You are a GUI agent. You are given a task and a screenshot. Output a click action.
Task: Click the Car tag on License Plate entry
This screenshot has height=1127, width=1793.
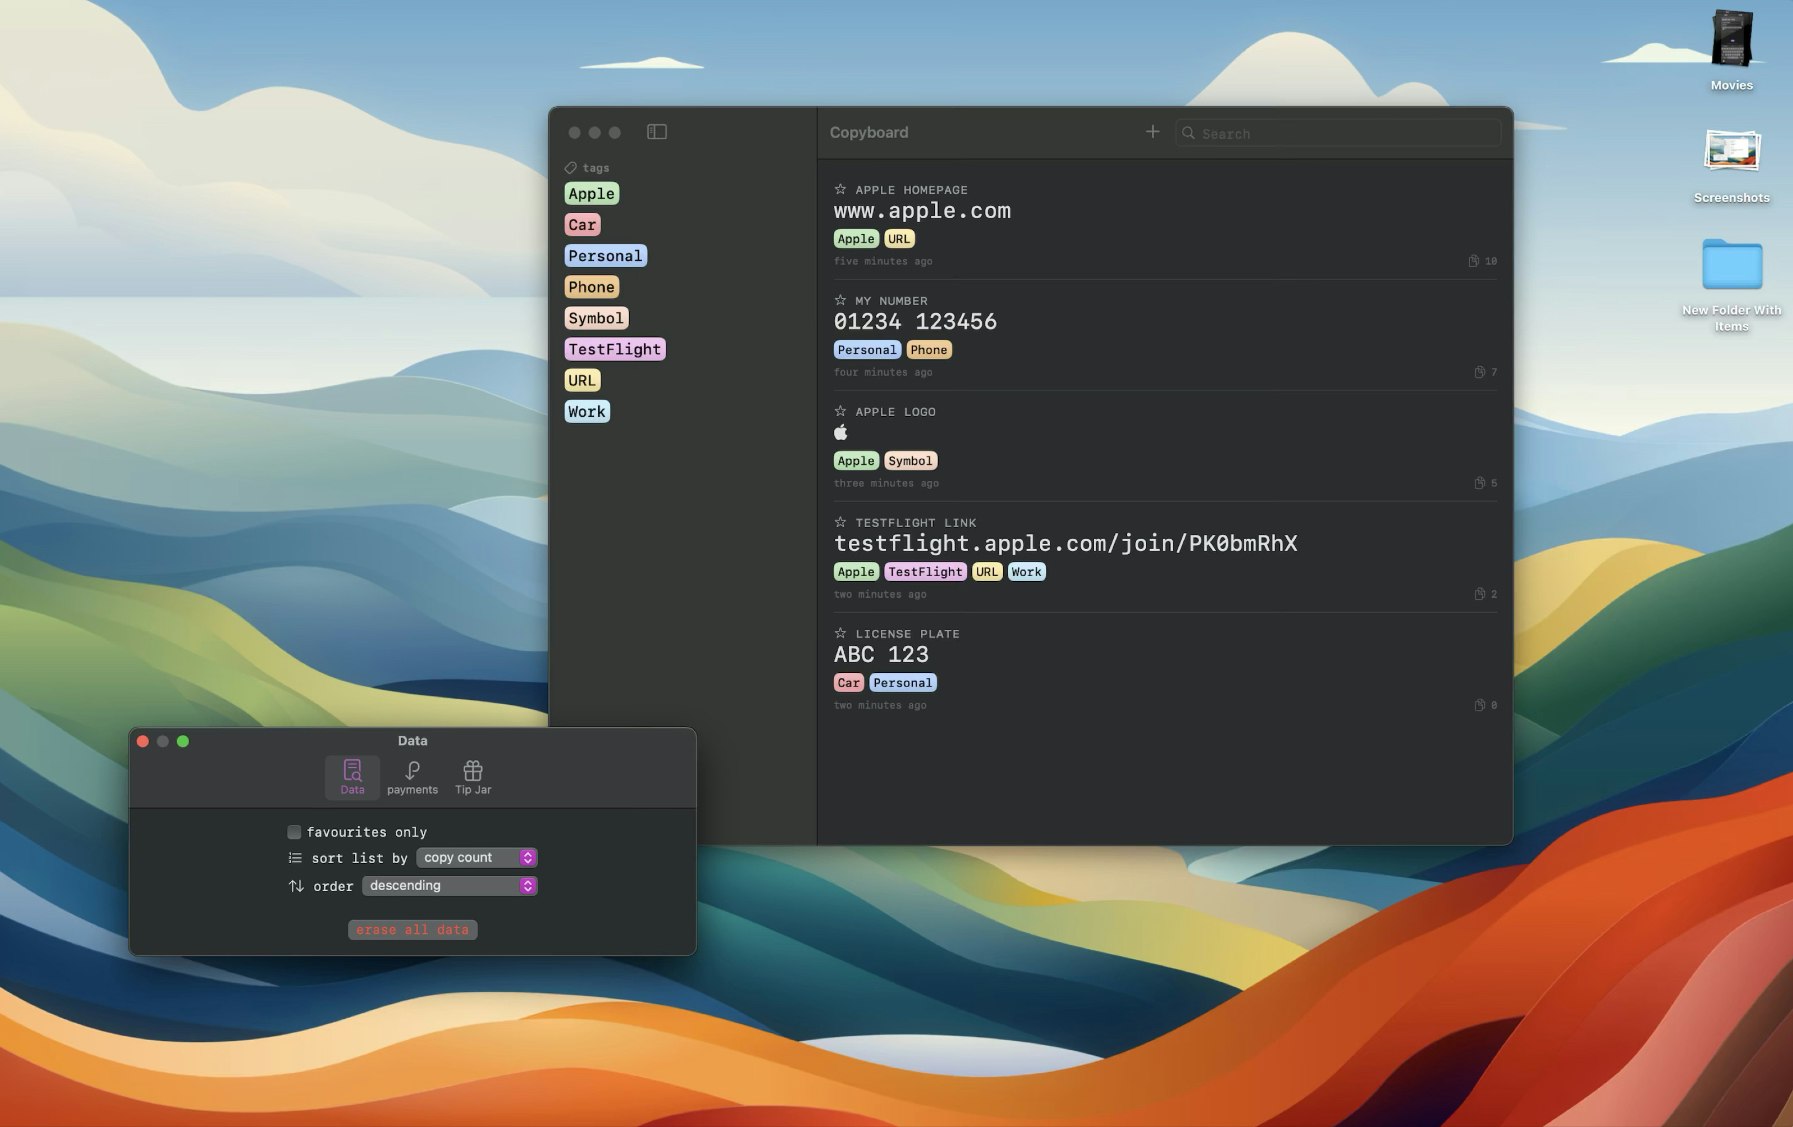tap(849, 683)
